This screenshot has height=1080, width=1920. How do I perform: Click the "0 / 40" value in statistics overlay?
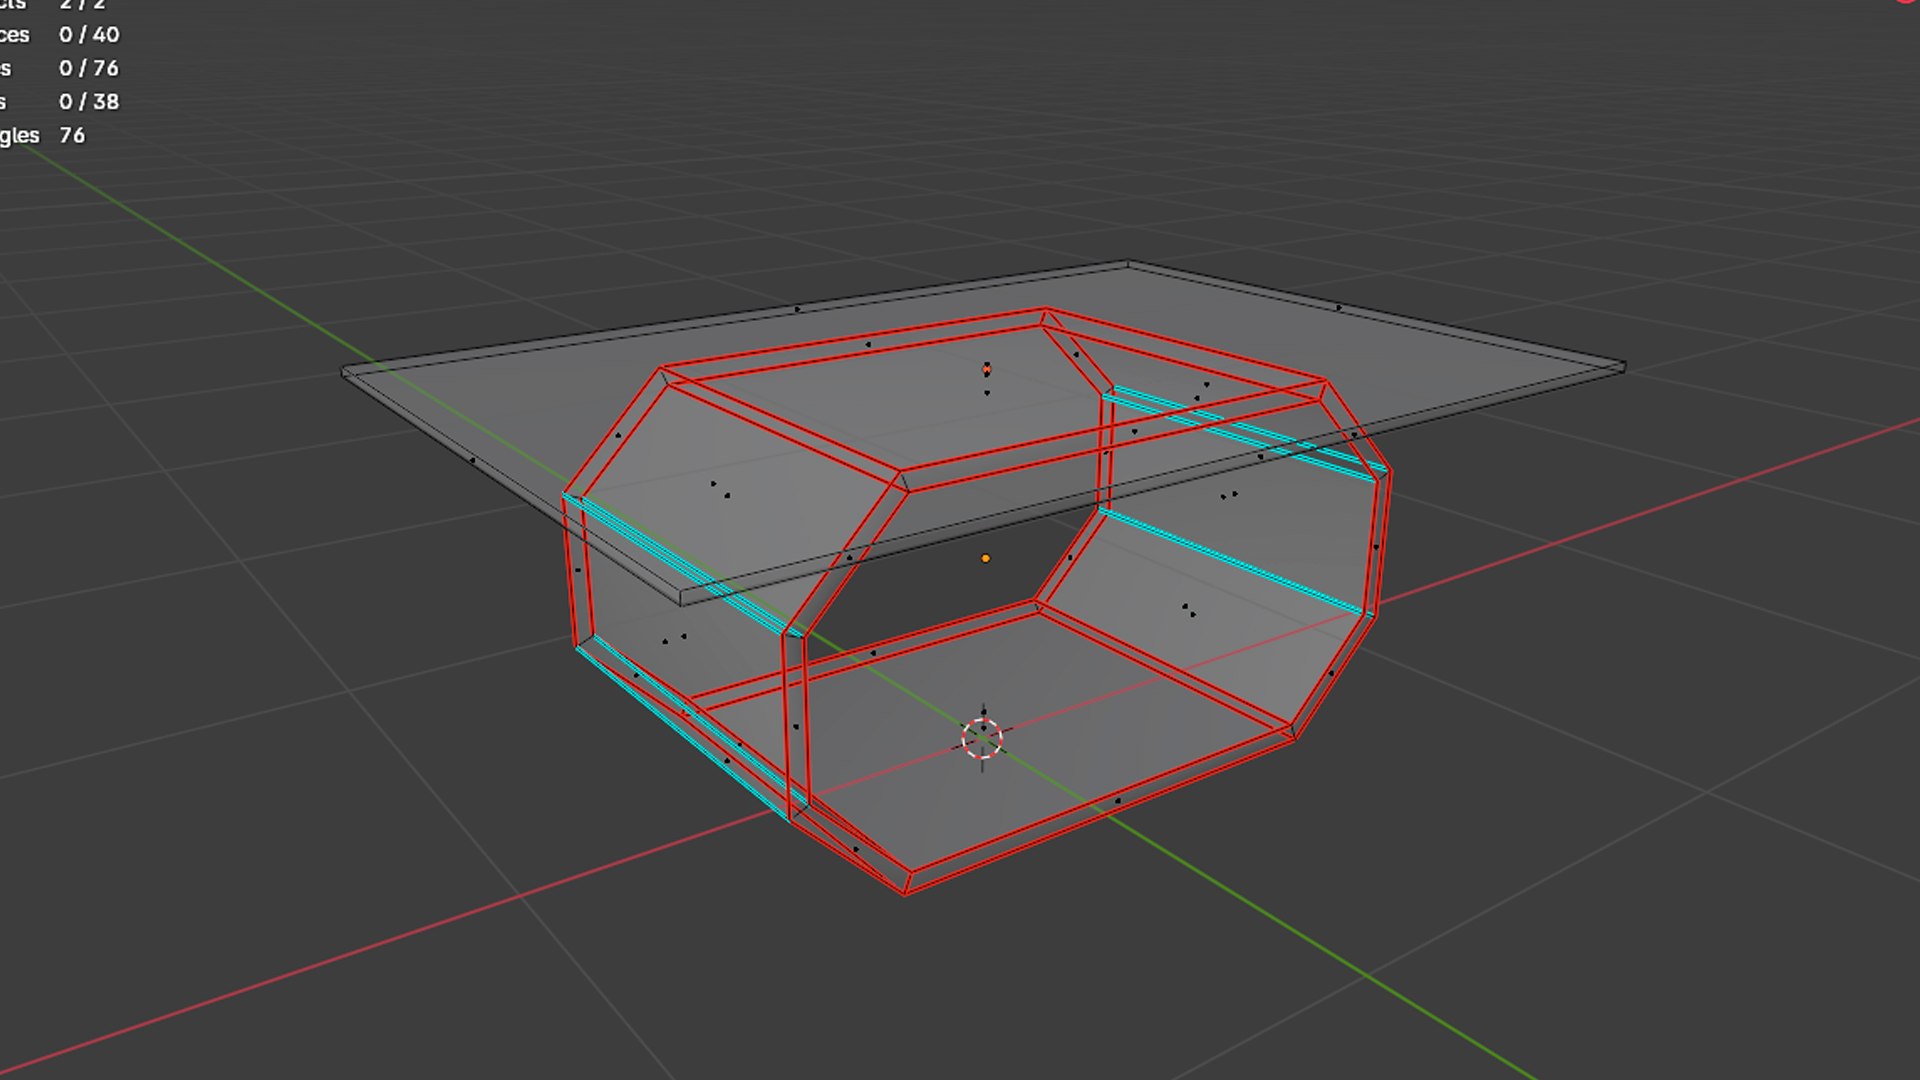(x=89, y=35)
